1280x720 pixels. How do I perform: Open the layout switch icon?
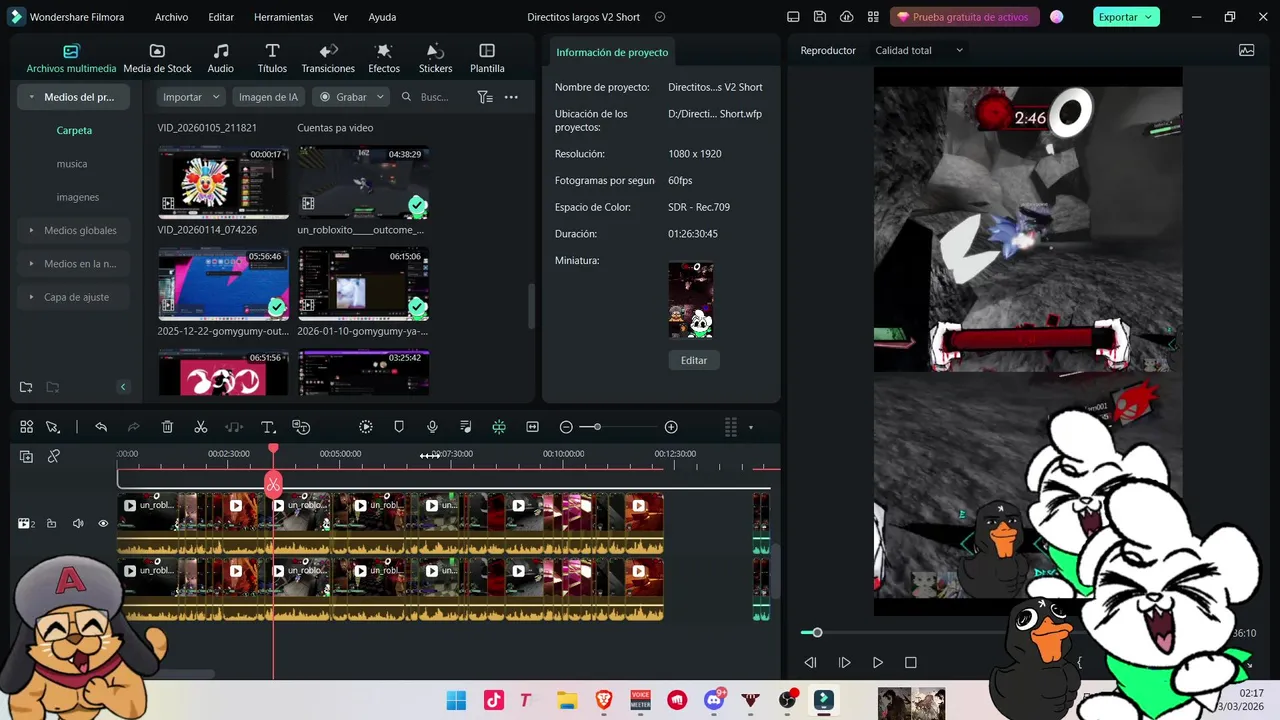[793, 17]
